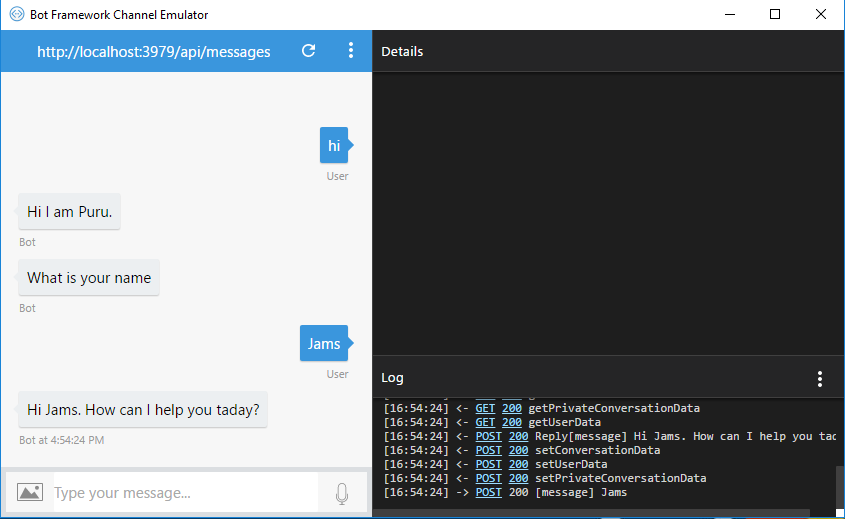The width and height of the screenshot is (845, 519).
Task: Open 200 link on setUserData log row
Action: tap(518, 464)
